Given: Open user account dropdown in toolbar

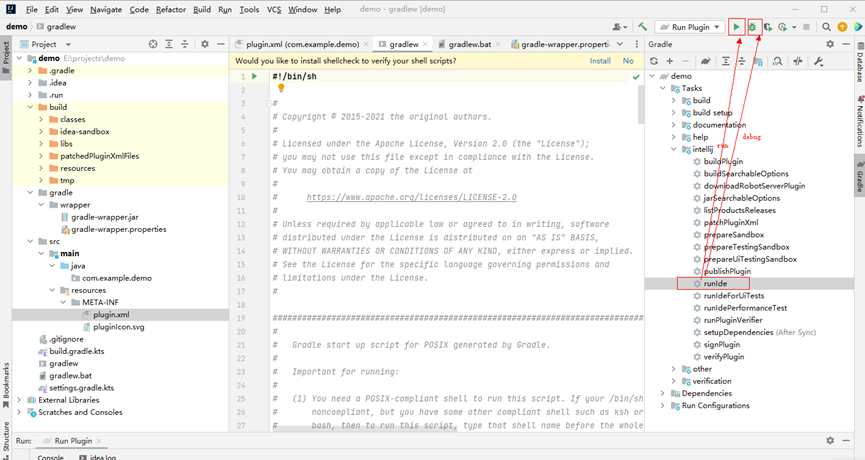Looking at the screenshot, I should (x=620, y=26).
